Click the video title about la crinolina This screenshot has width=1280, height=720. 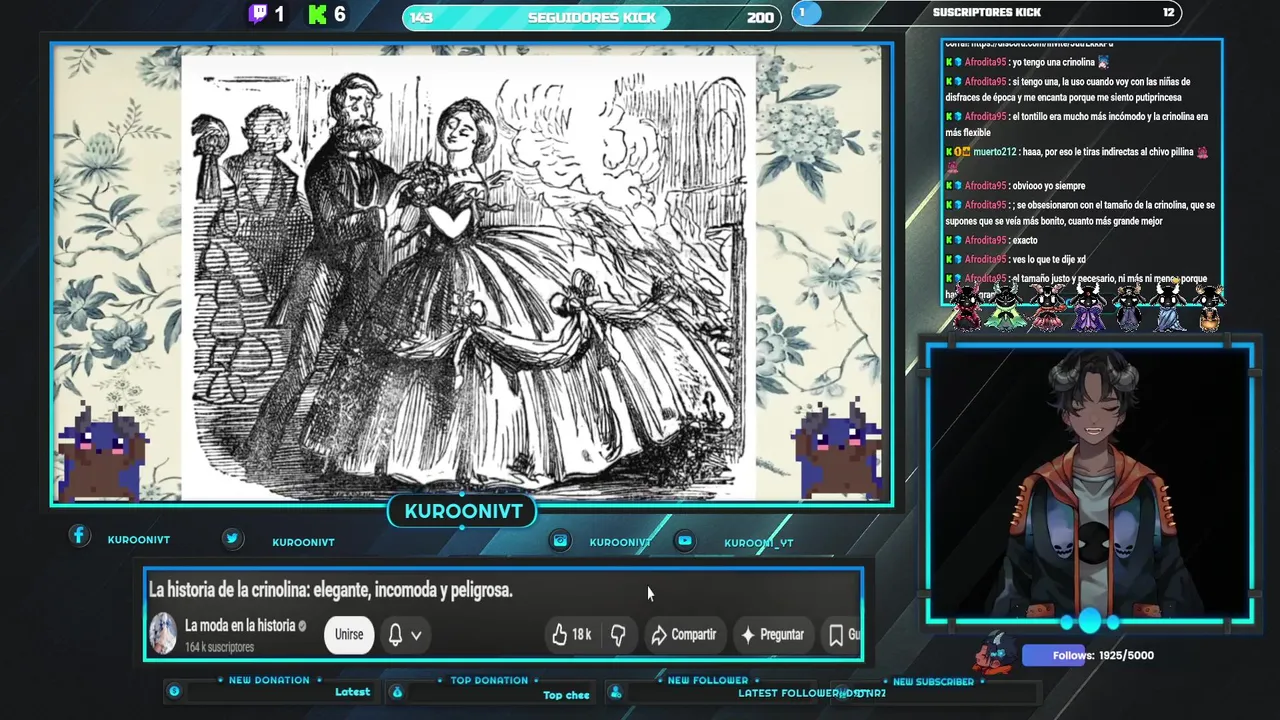[x=331, y=590]
